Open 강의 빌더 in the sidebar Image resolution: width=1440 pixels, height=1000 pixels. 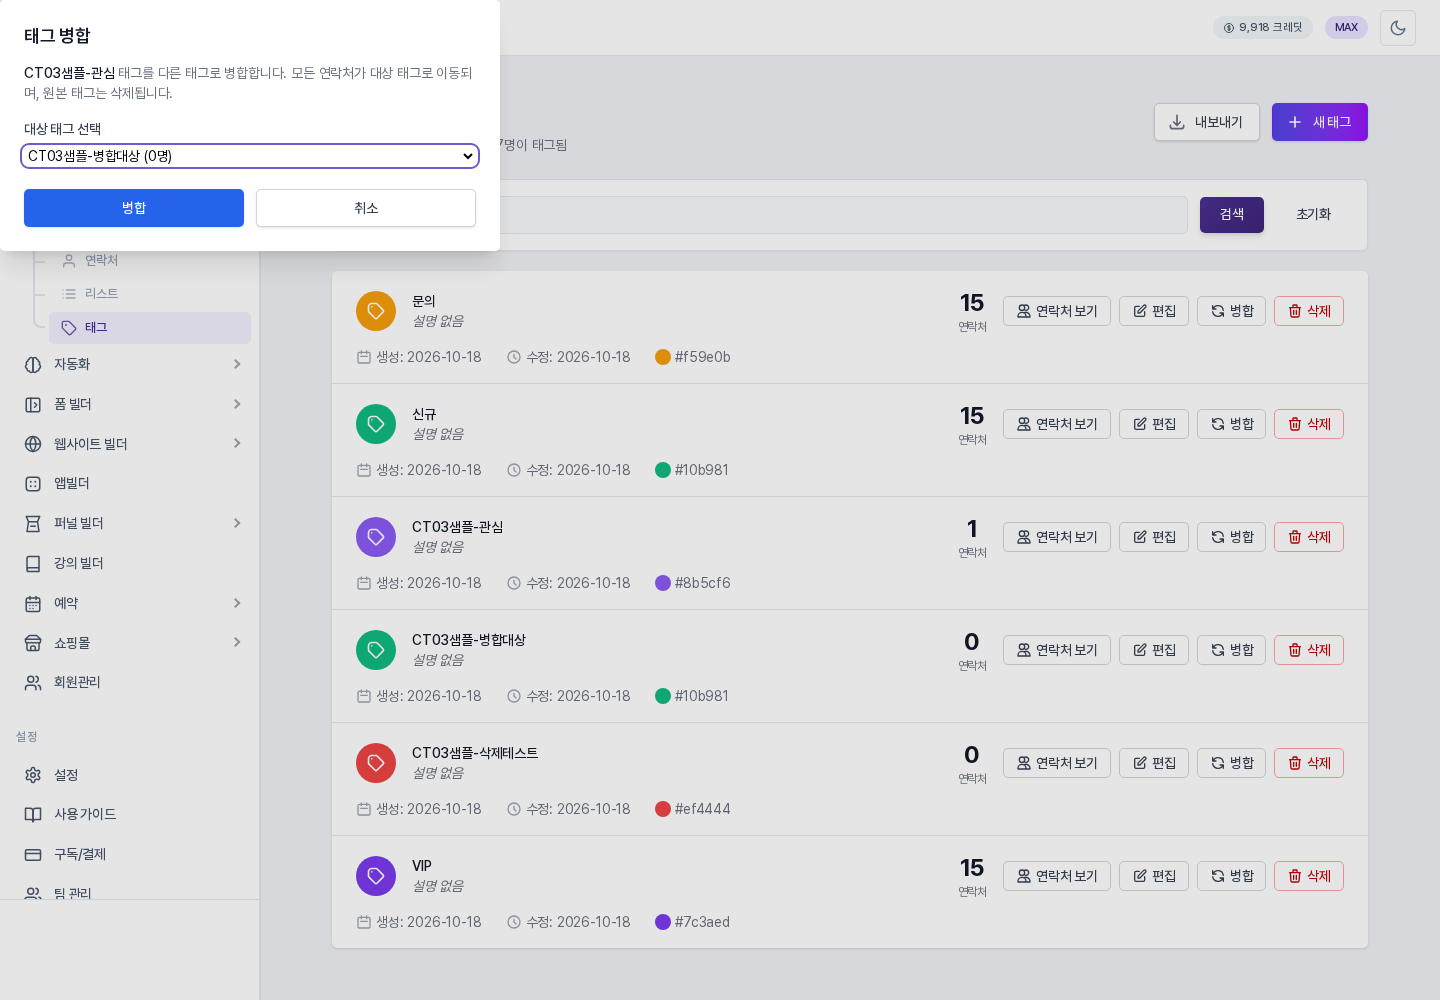130,563
